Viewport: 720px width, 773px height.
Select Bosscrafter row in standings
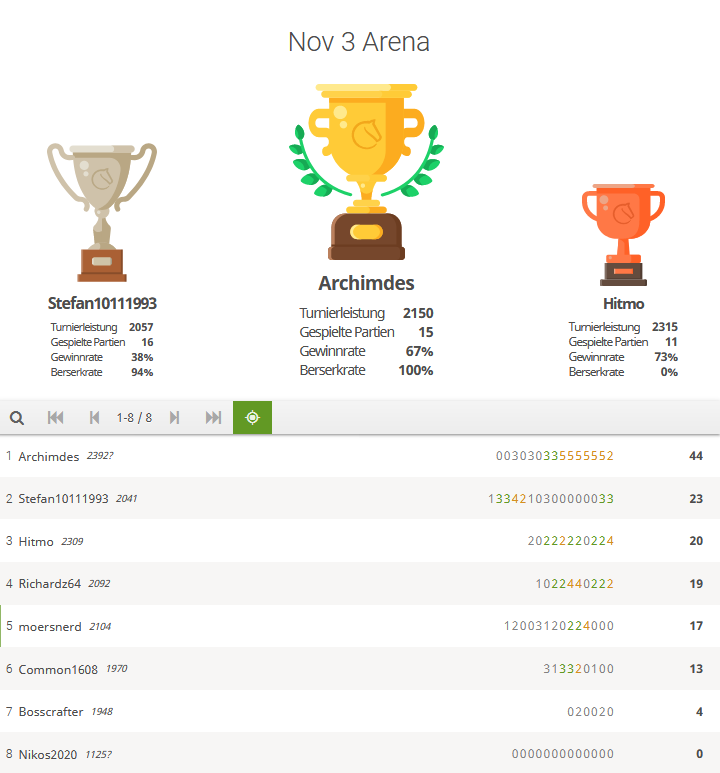(360, 711)
